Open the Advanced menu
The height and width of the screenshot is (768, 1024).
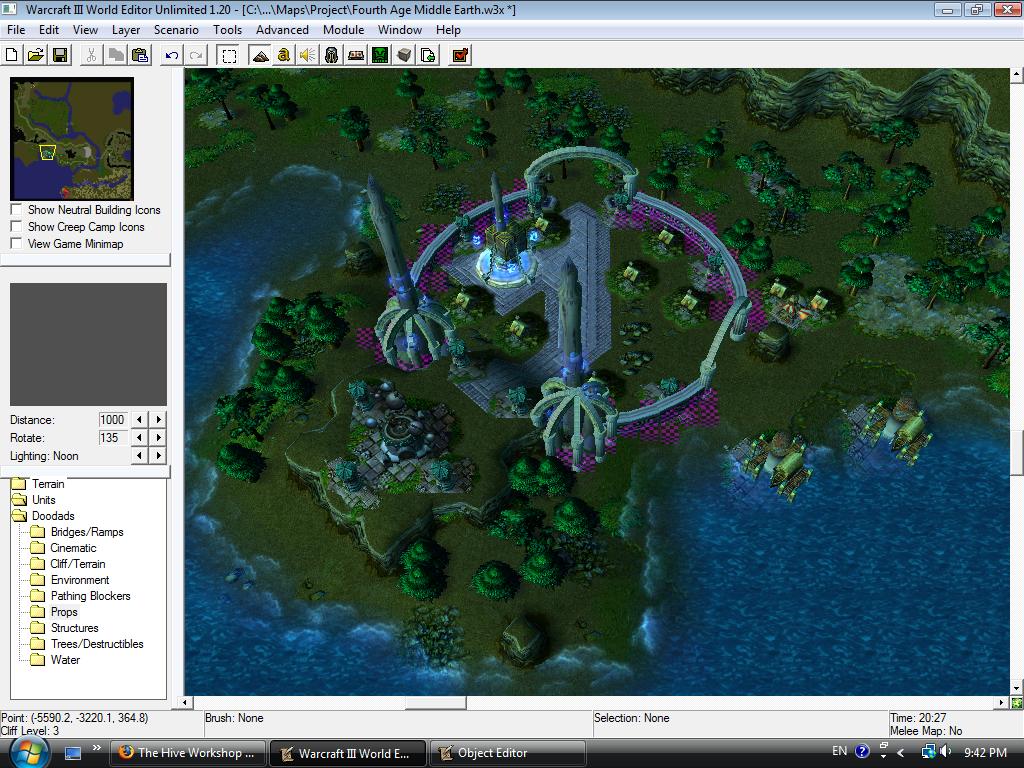pos(282,30)
